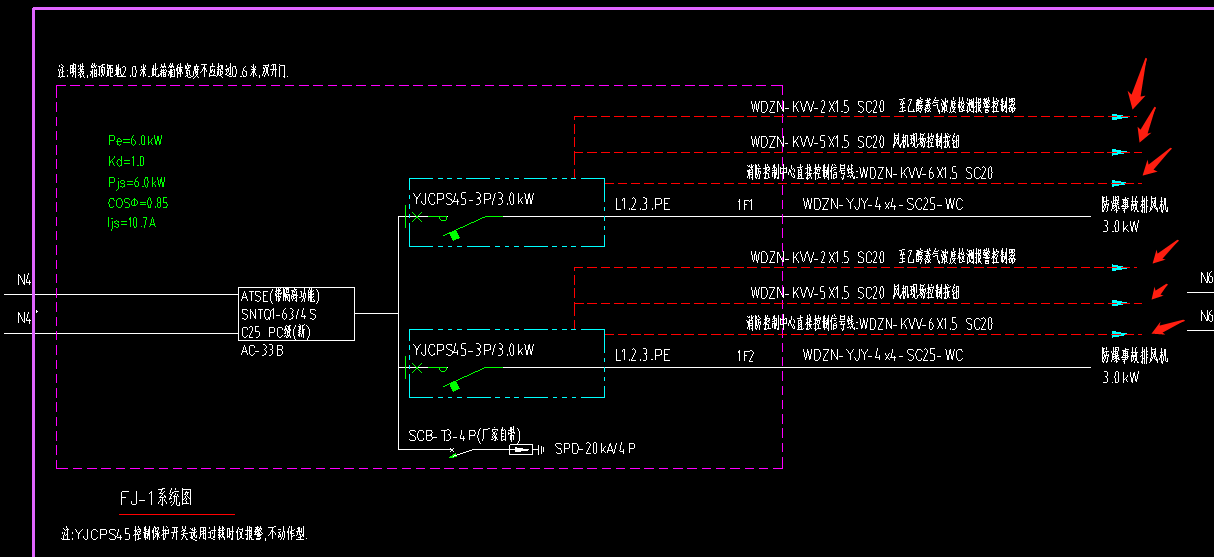
Task: Click the WDZN-KVV-2X1.5 SC20 text of the 1F2 fan
Action: click(x=818, y=258)
